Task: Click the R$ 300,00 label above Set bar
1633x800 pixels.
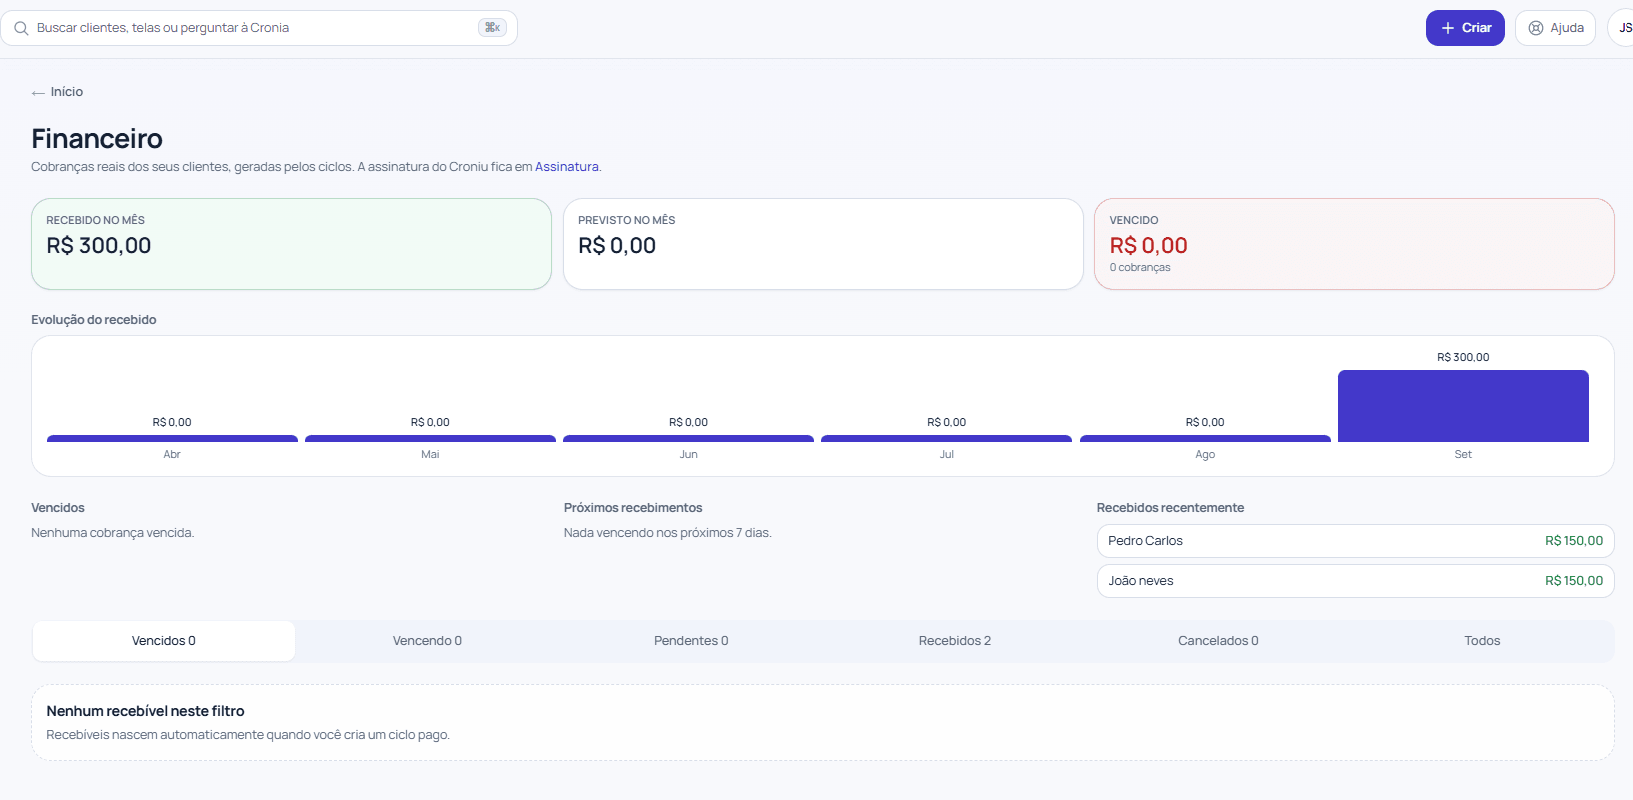Action: click(1463, 357)
